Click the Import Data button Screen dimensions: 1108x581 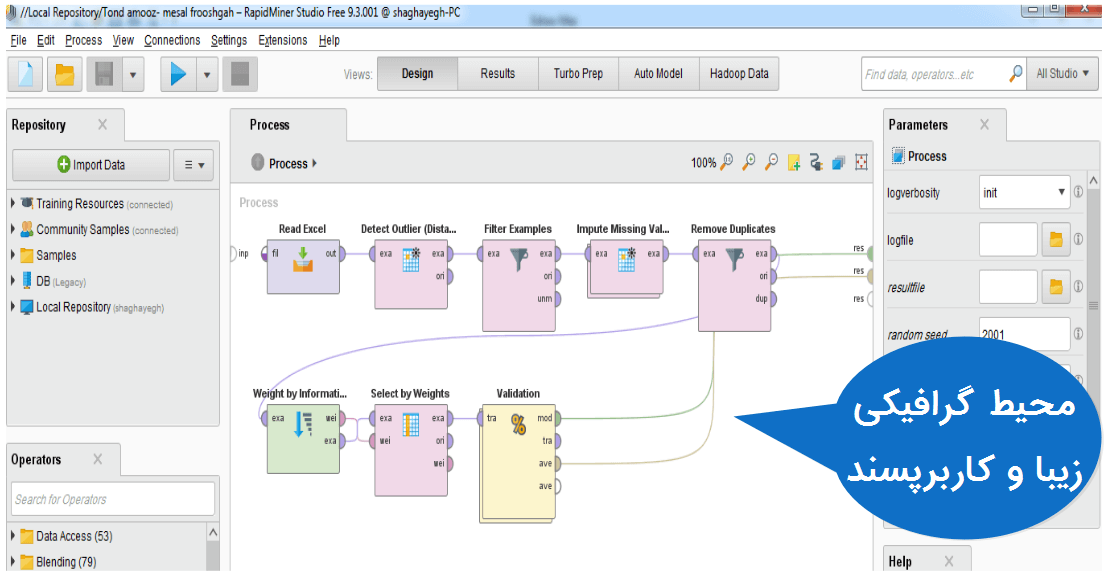(91, 165)
